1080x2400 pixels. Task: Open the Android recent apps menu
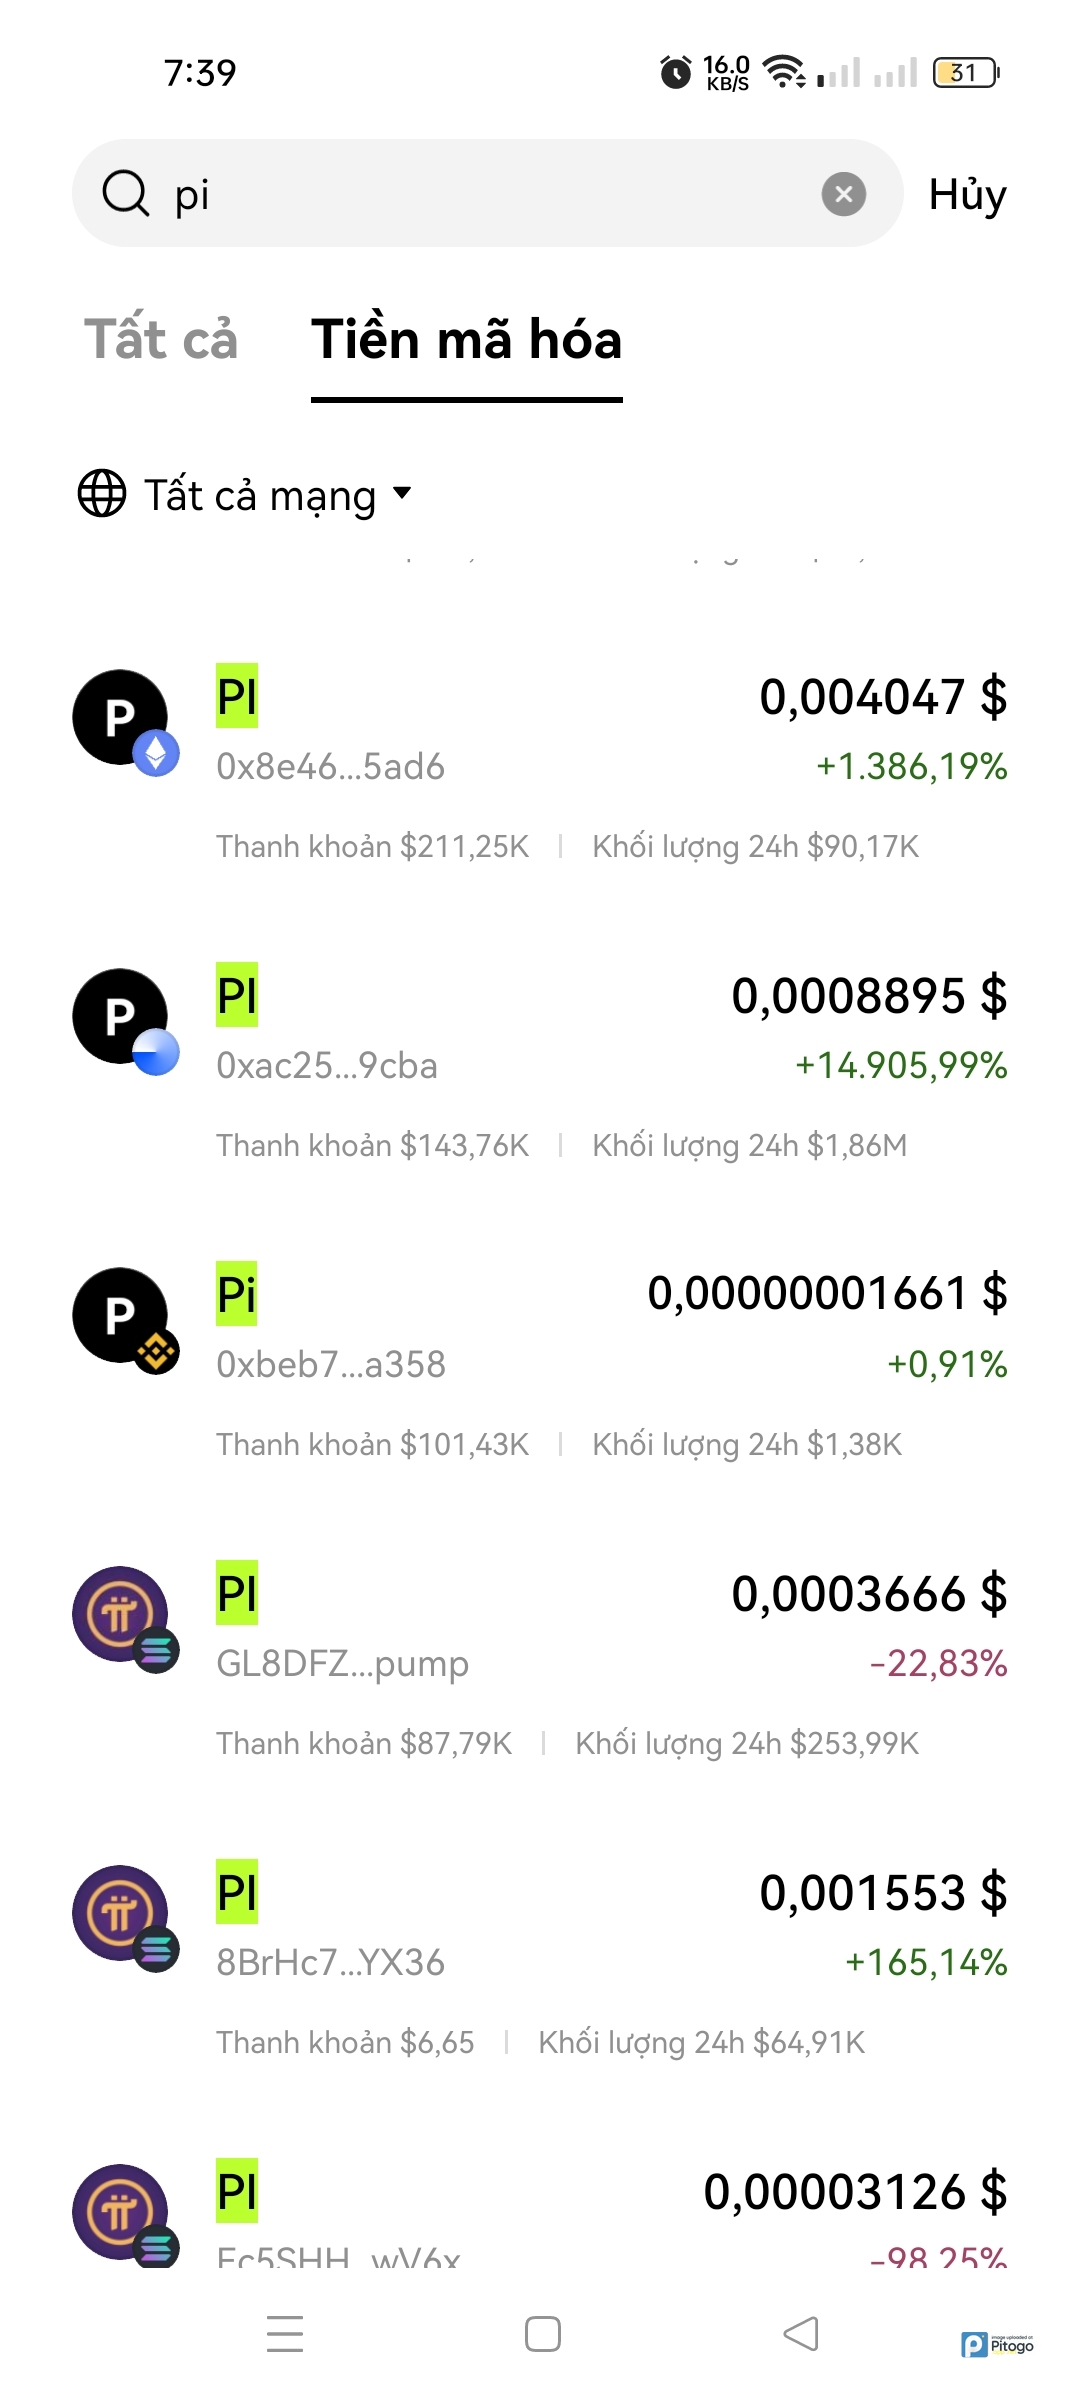pyautogui.click(x=285, y=2334)
